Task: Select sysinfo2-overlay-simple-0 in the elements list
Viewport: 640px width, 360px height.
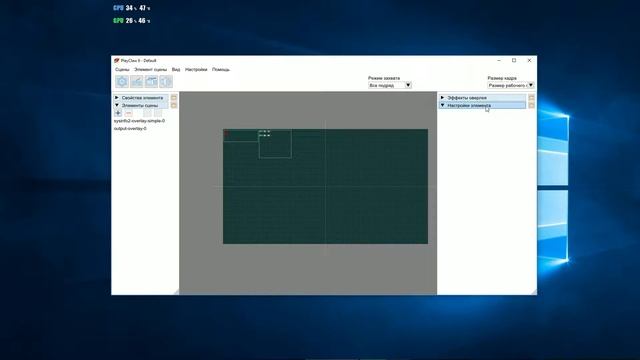Action: [x=139, y=121]
